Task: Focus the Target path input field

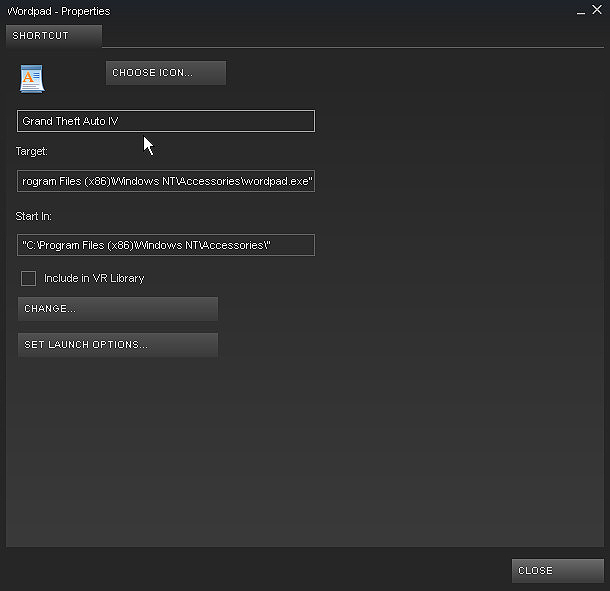Action: tap(166, 181)
